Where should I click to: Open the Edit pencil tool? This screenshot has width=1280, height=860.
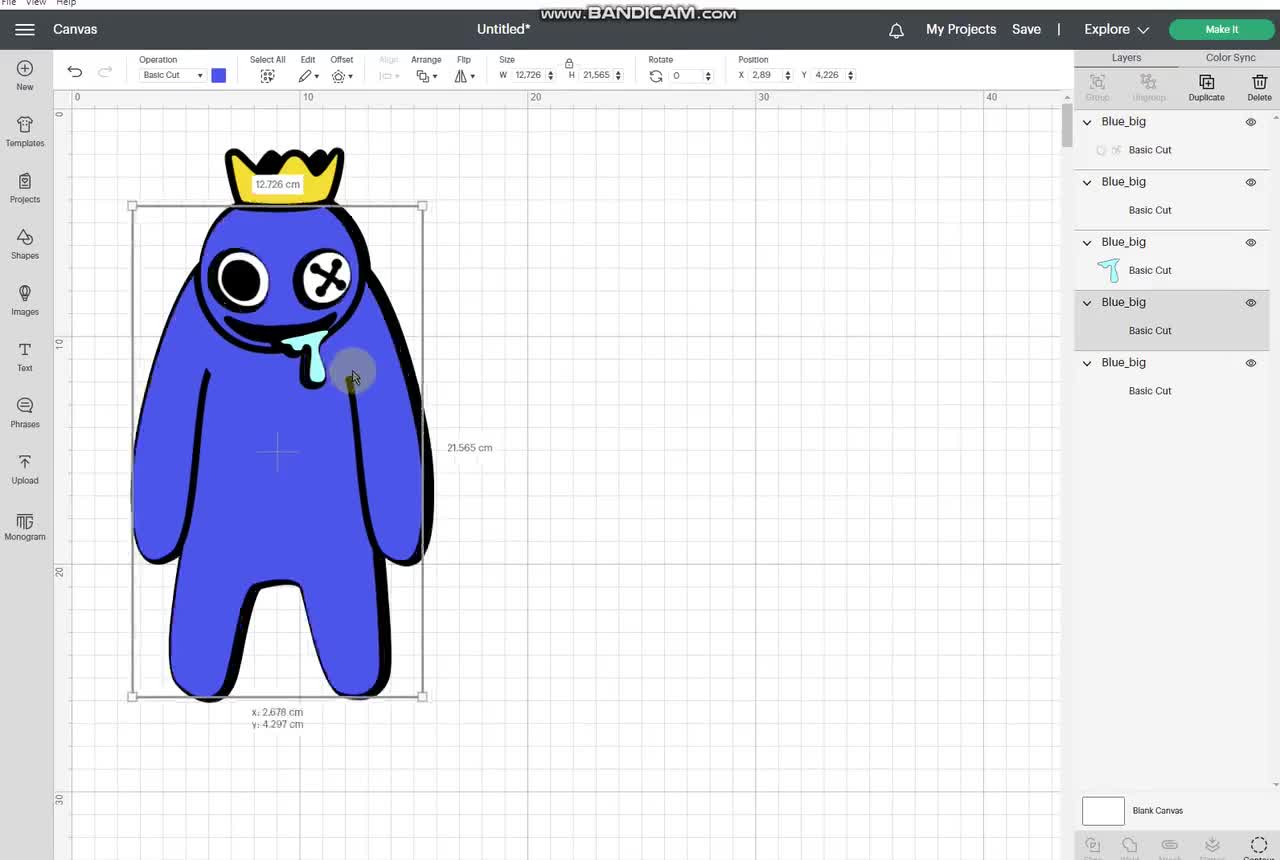(x=306, y=76)
